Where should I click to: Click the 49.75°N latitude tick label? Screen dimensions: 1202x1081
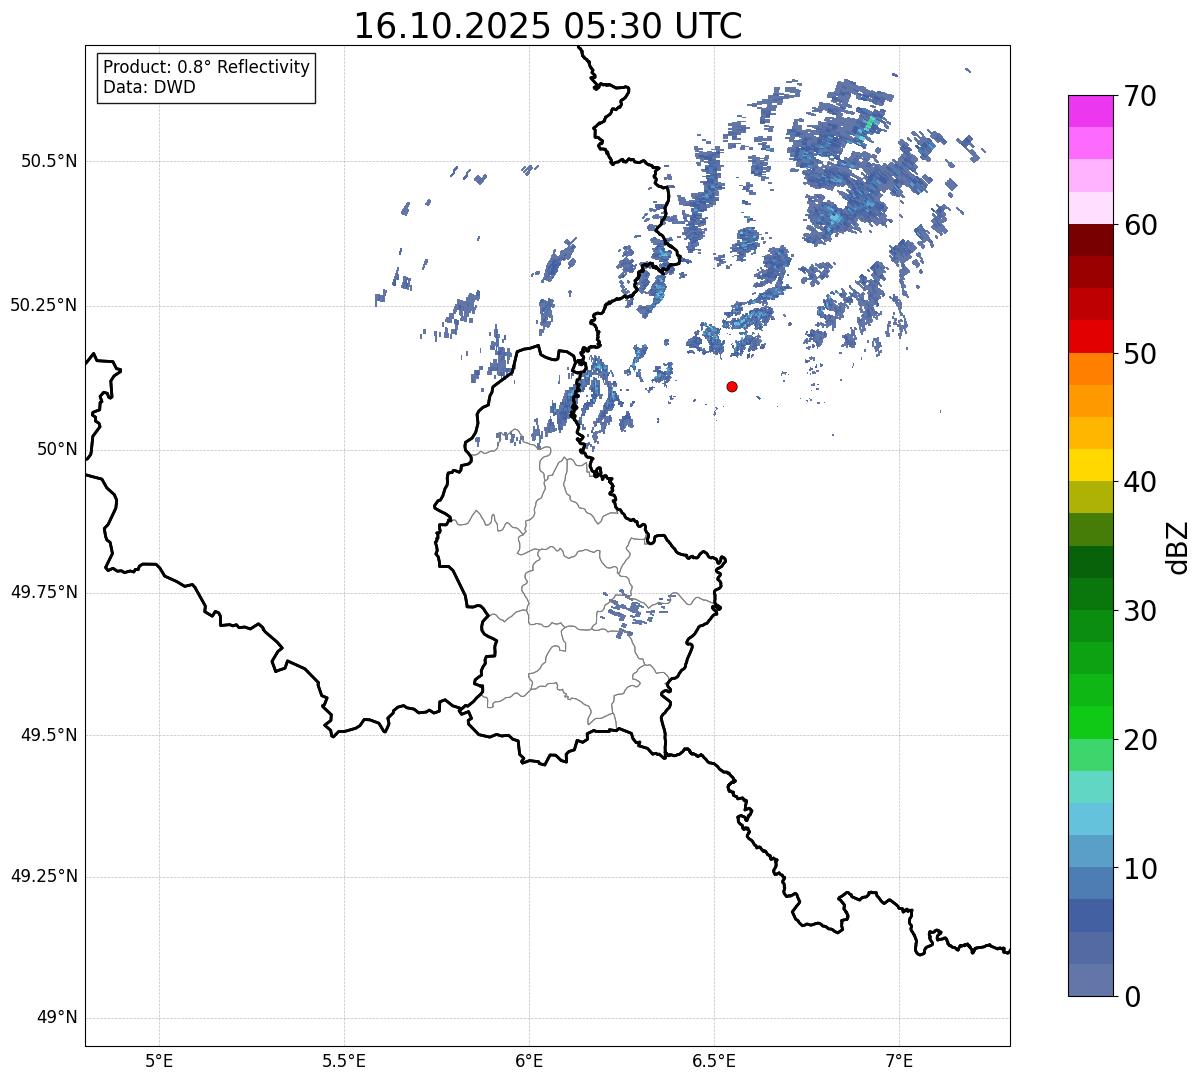pos(44,592)
